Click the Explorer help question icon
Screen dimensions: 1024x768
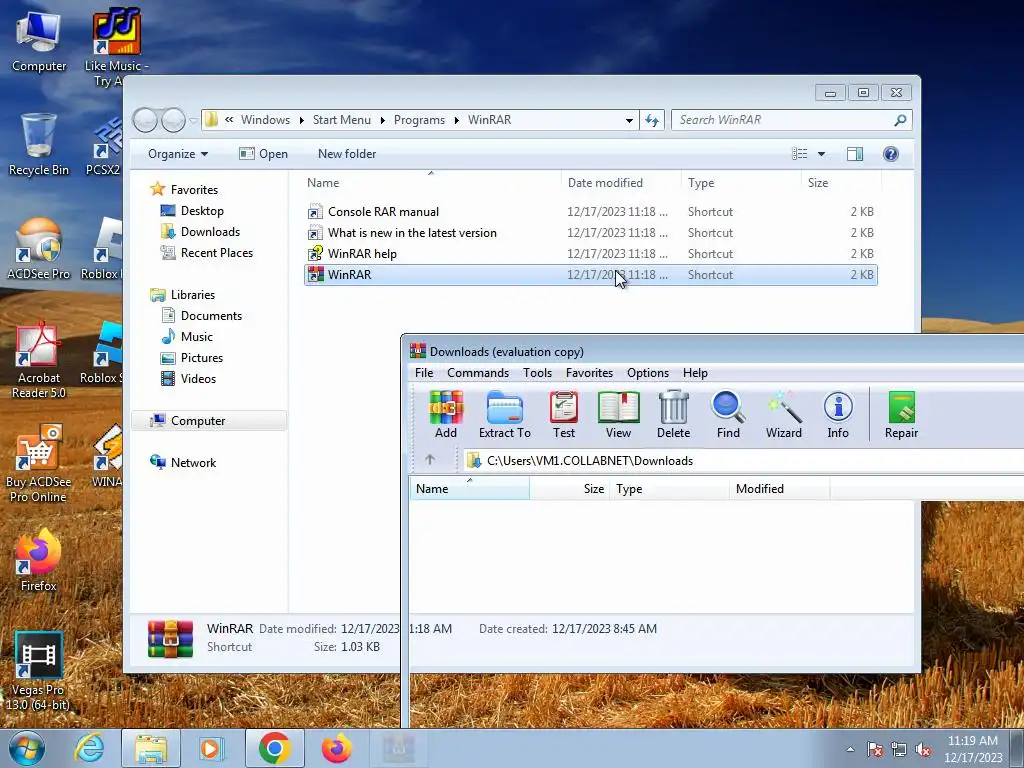point(890,153)
